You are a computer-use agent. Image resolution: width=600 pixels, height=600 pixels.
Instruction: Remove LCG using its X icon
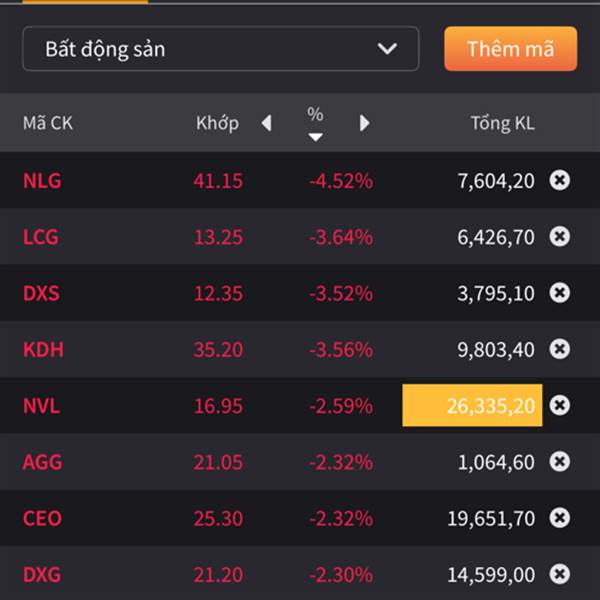[559, 236]
